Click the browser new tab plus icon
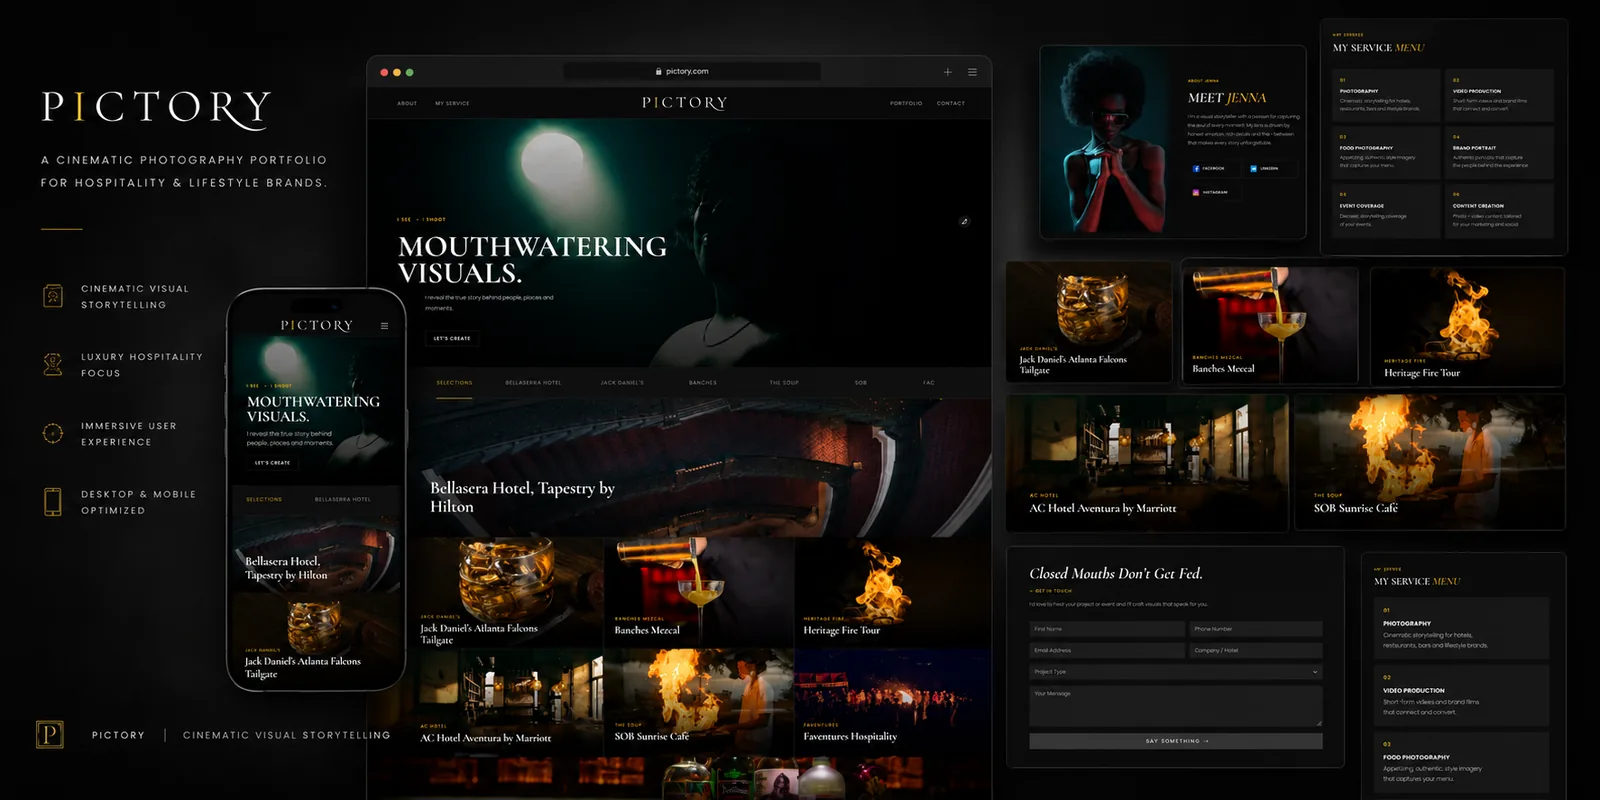 (948, 72)
